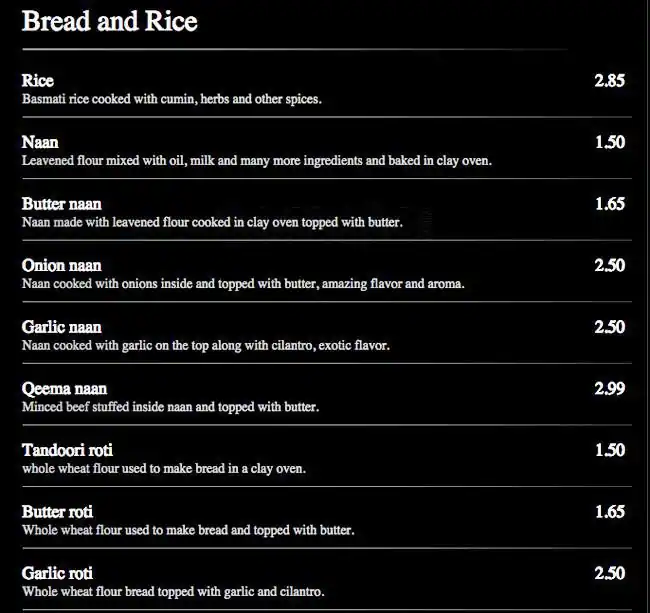
Task: Click the Butter naan price 1.65
Action: tap(609, 204)
